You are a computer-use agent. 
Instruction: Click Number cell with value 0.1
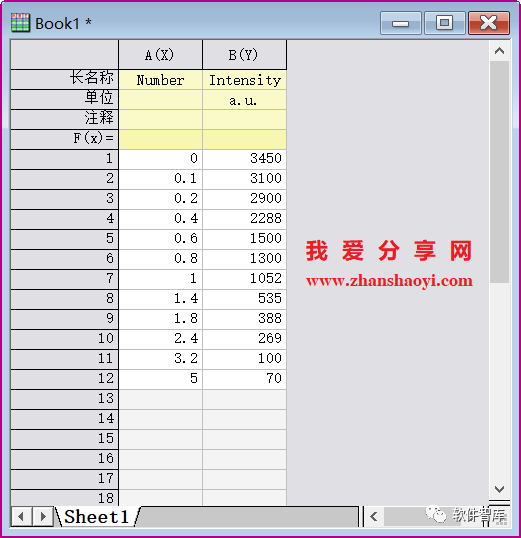(160, 179)
